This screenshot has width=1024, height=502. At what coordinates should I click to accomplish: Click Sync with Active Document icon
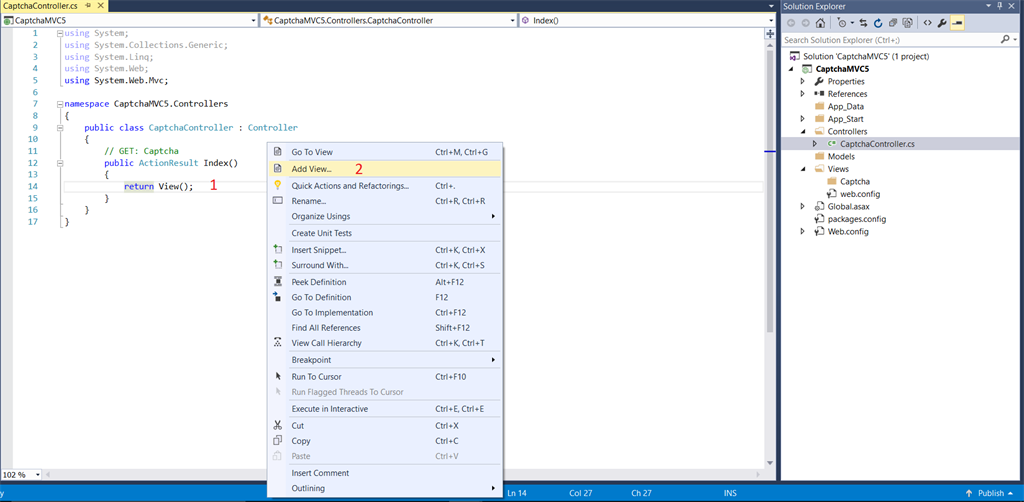click(863, 23)
